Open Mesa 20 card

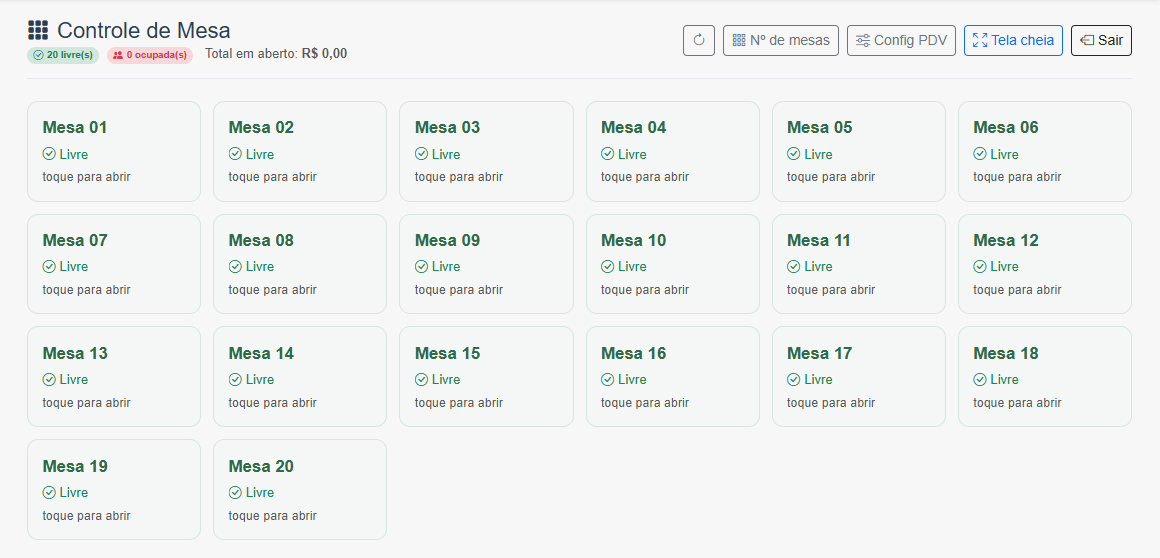tap(300, 490)
